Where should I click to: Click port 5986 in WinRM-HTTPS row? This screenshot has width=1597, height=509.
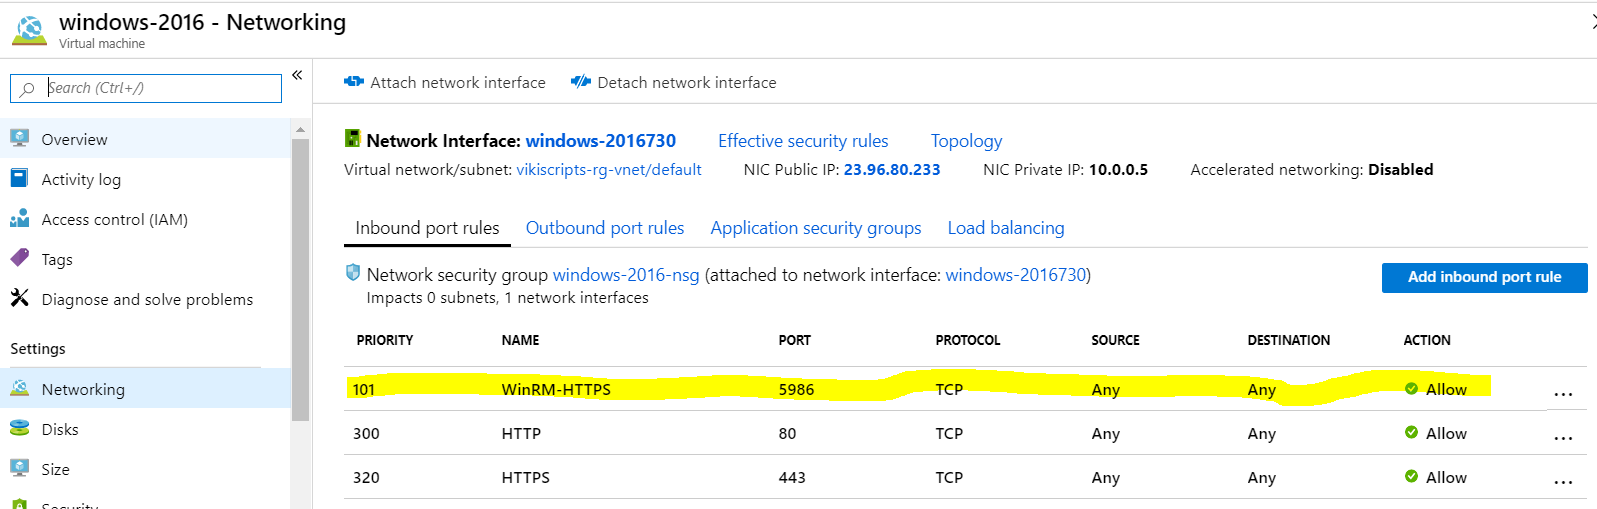click(x=796, y=390)
